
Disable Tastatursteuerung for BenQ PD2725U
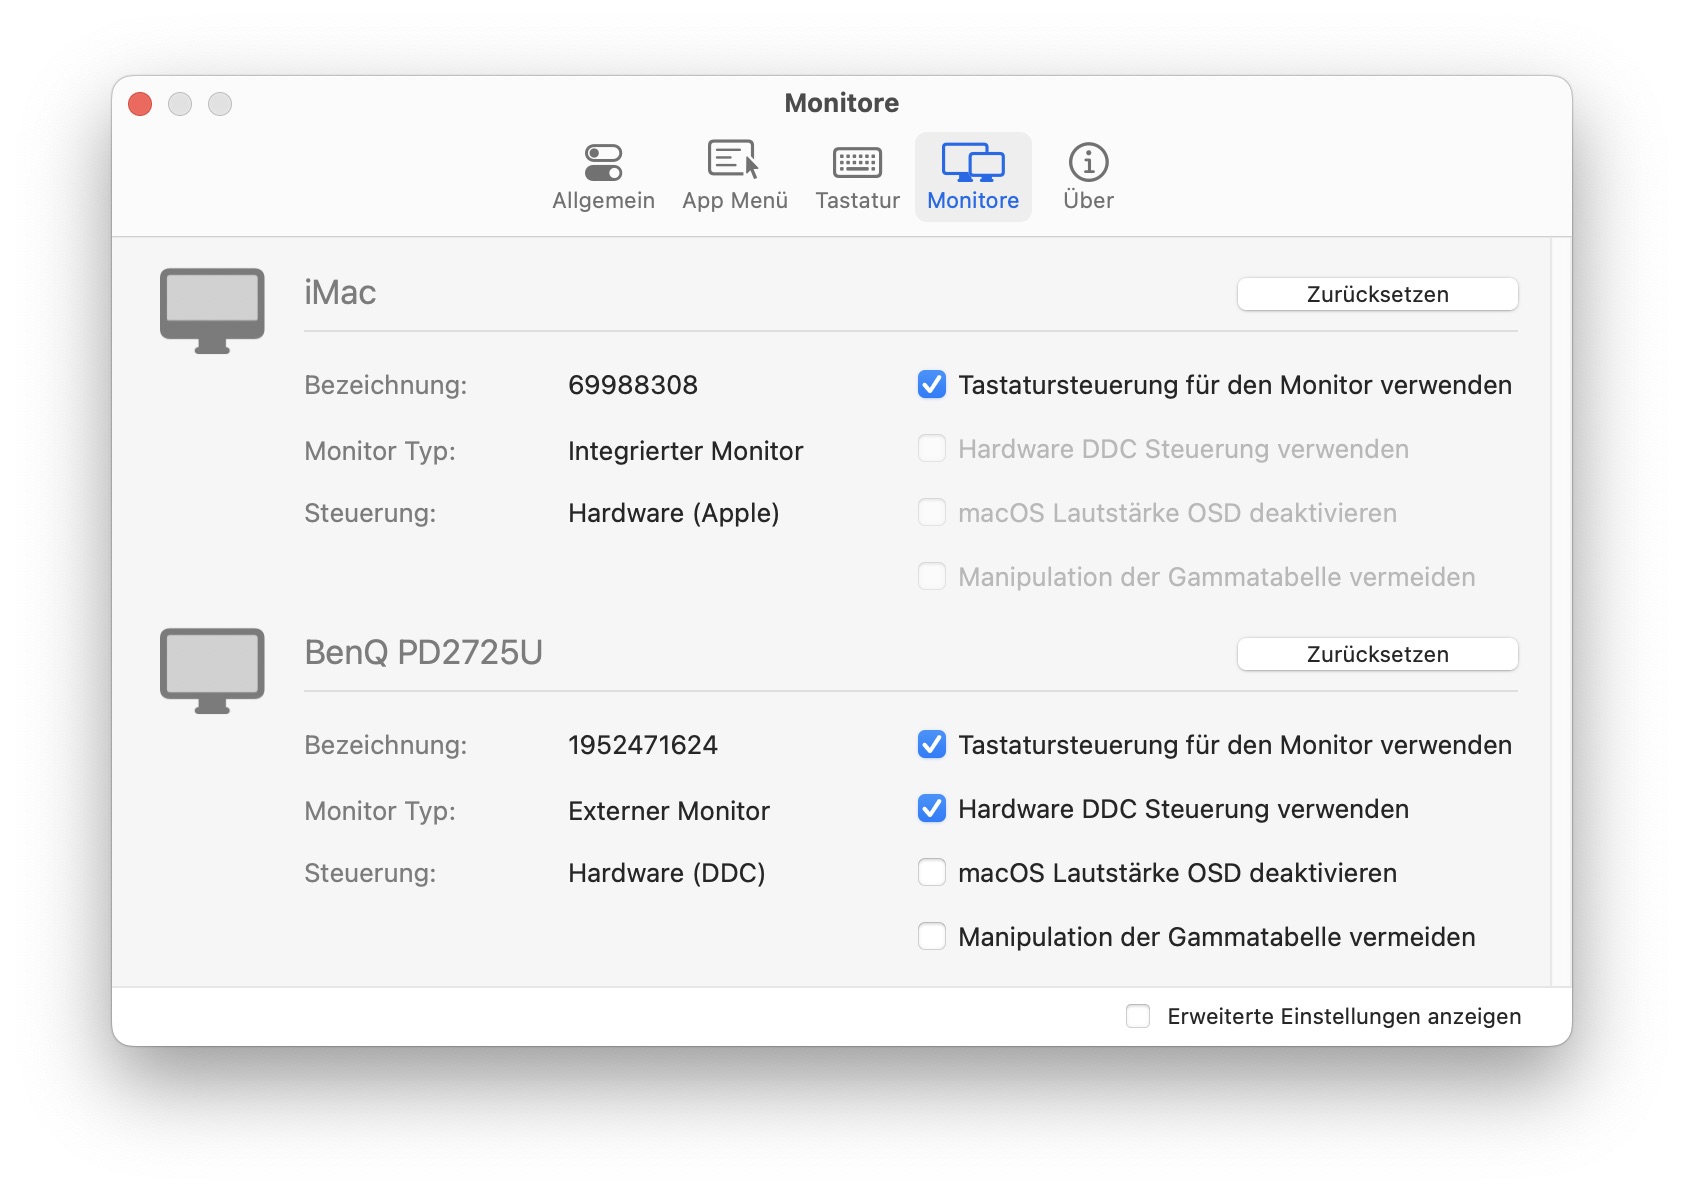click(931, 744)
